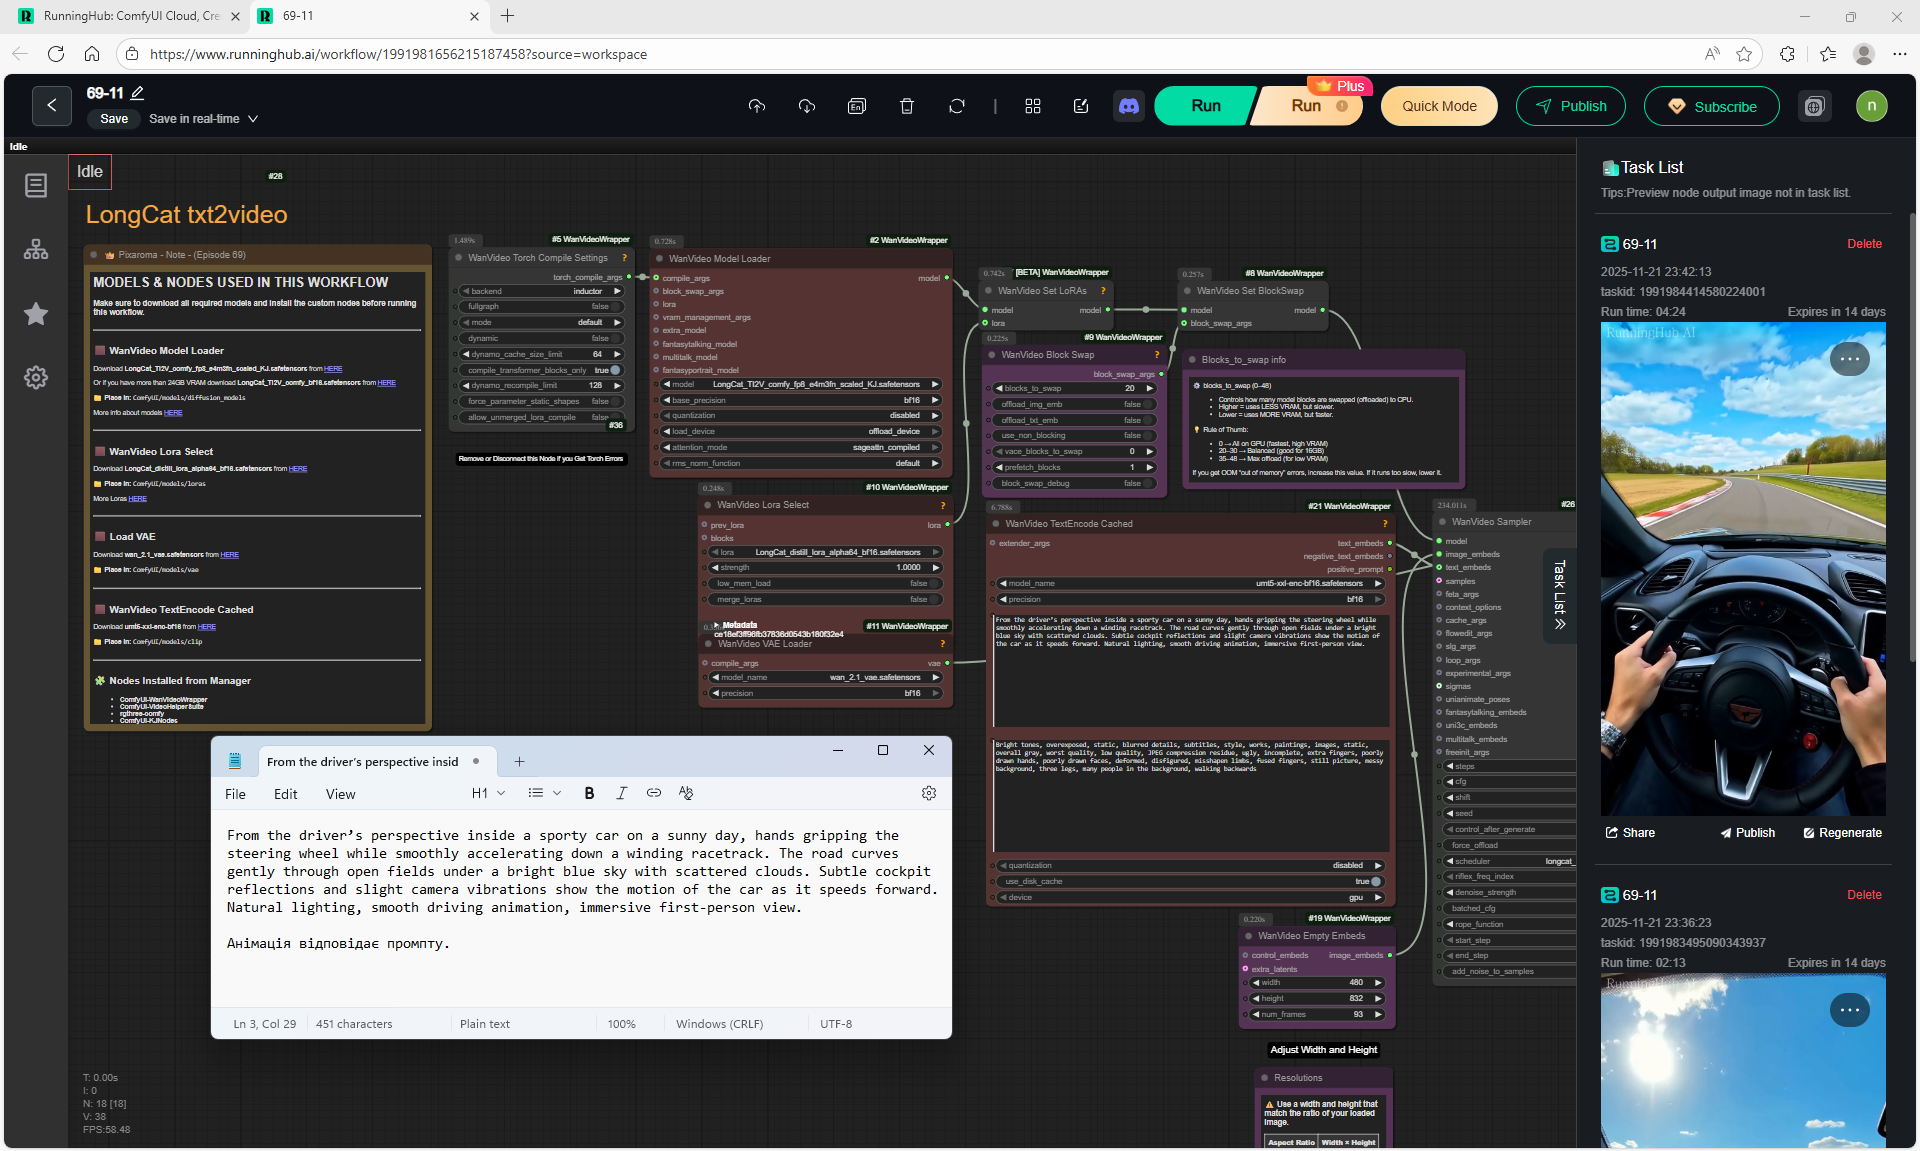The height and width of the screenshot is (1151, 1920).
Task: Open the H1 heading dropdown in Notepad
Action: pyautogui.click(x=488, y=793)
